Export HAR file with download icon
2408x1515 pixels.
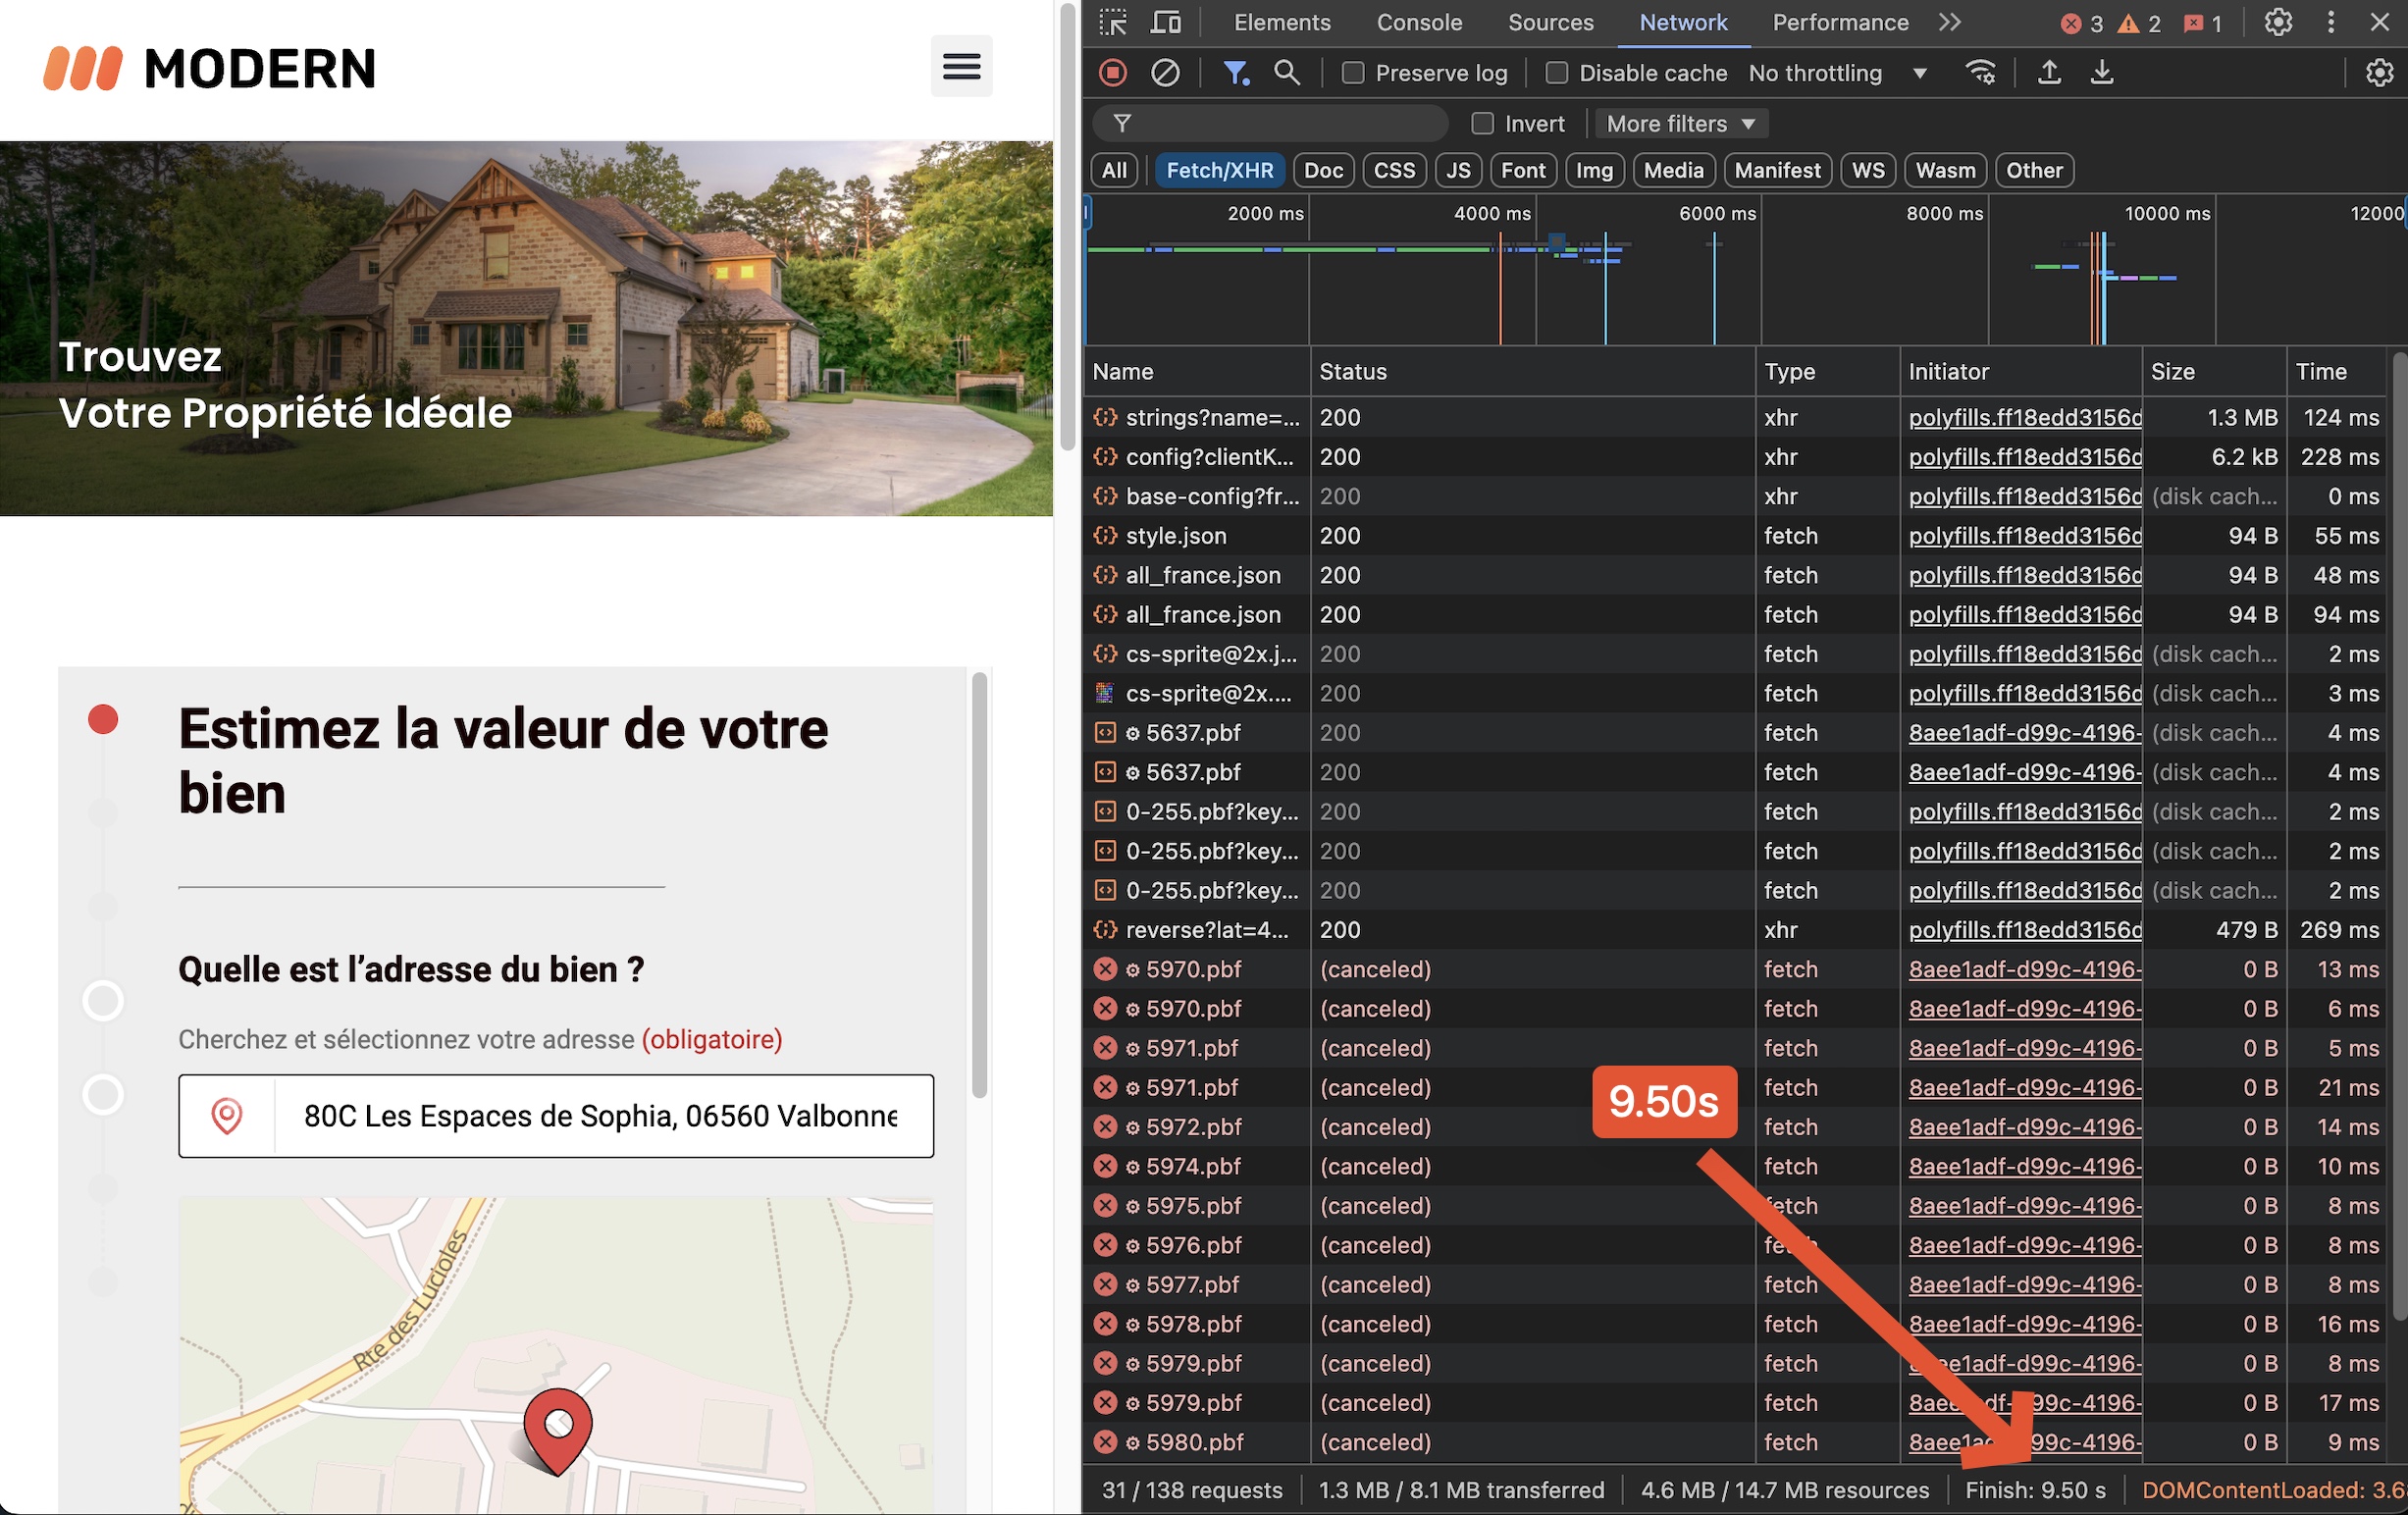(2102, 73)
